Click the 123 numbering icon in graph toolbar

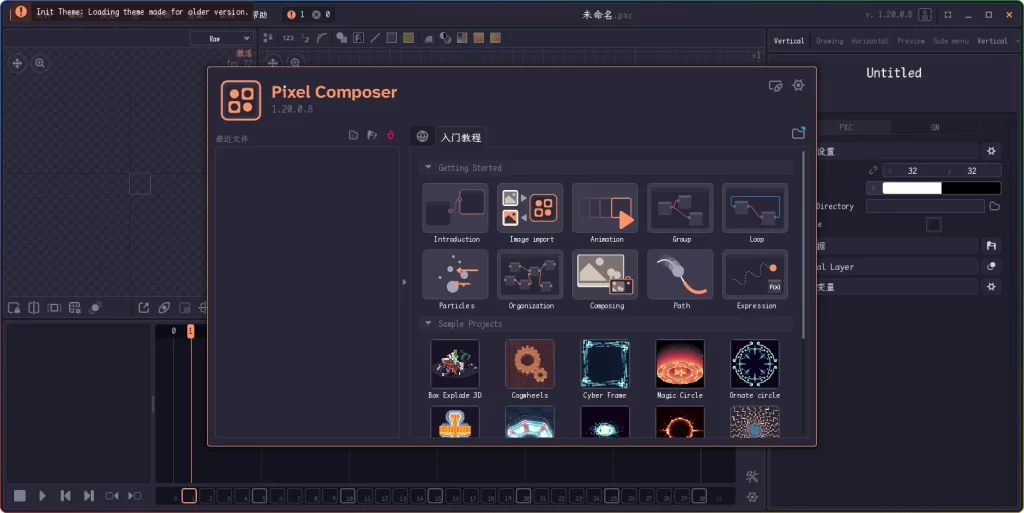click(x=288, y=38)
